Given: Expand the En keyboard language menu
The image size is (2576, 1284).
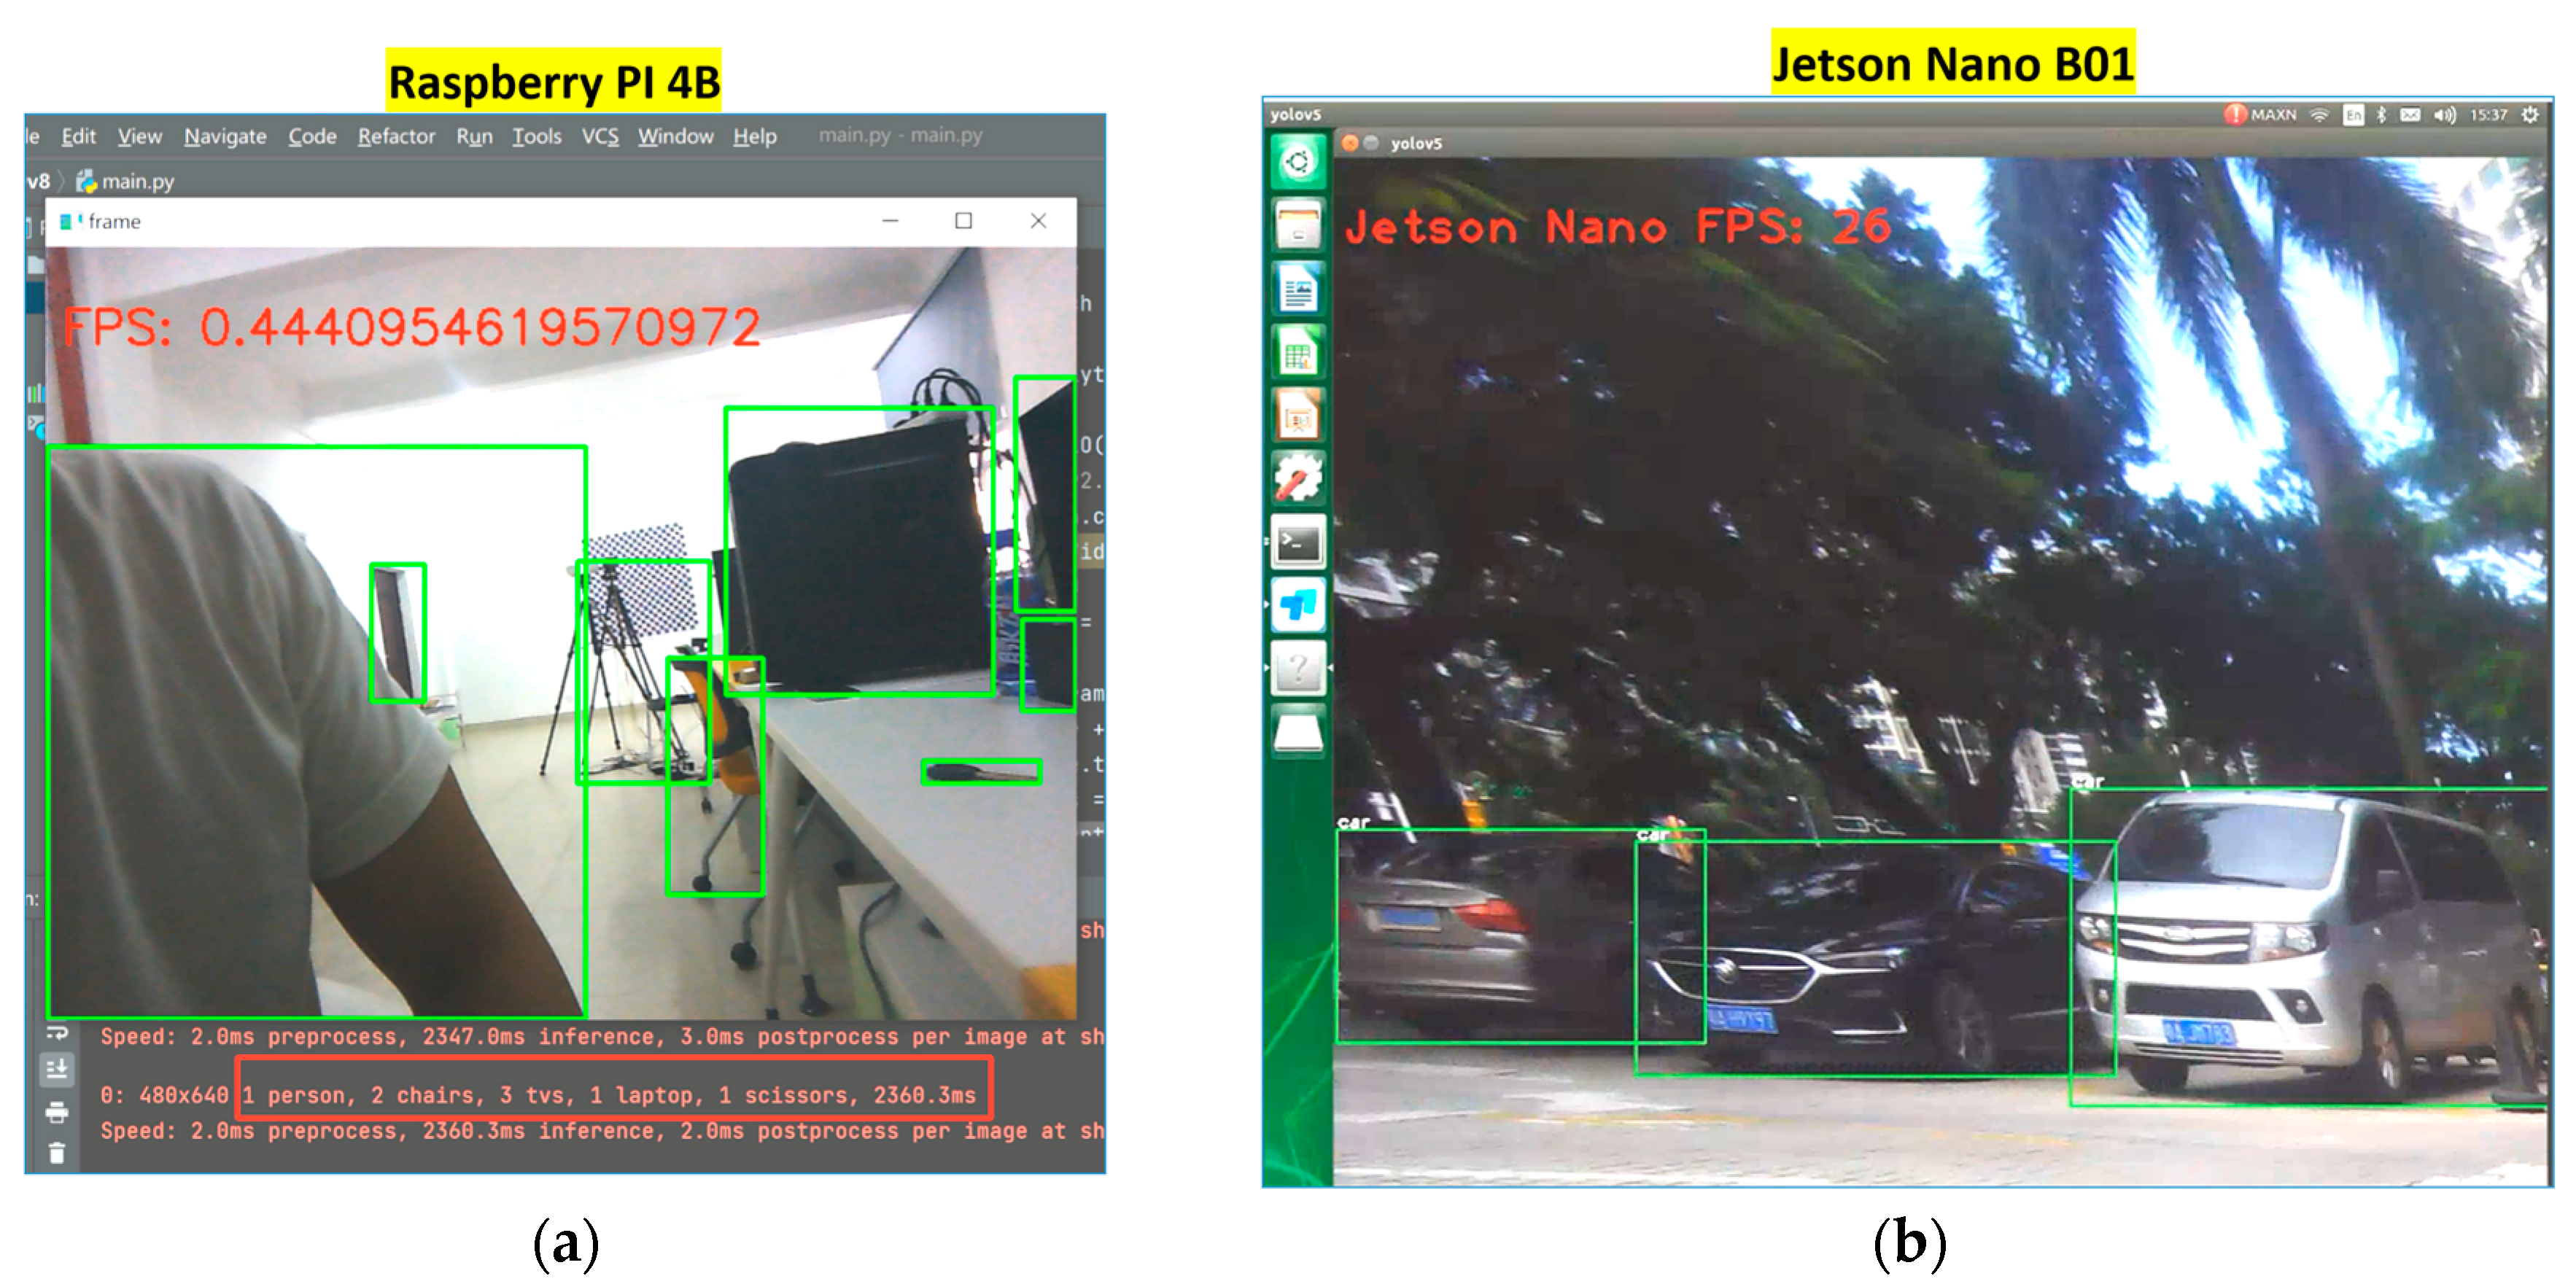Looking at the screenshot, I should tap(2353, 115).
